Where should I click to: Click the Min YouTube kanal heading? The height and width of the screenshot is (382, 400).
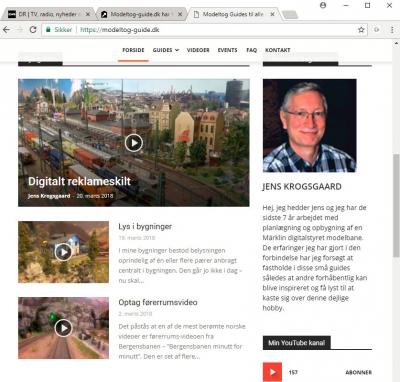[297, 343]
